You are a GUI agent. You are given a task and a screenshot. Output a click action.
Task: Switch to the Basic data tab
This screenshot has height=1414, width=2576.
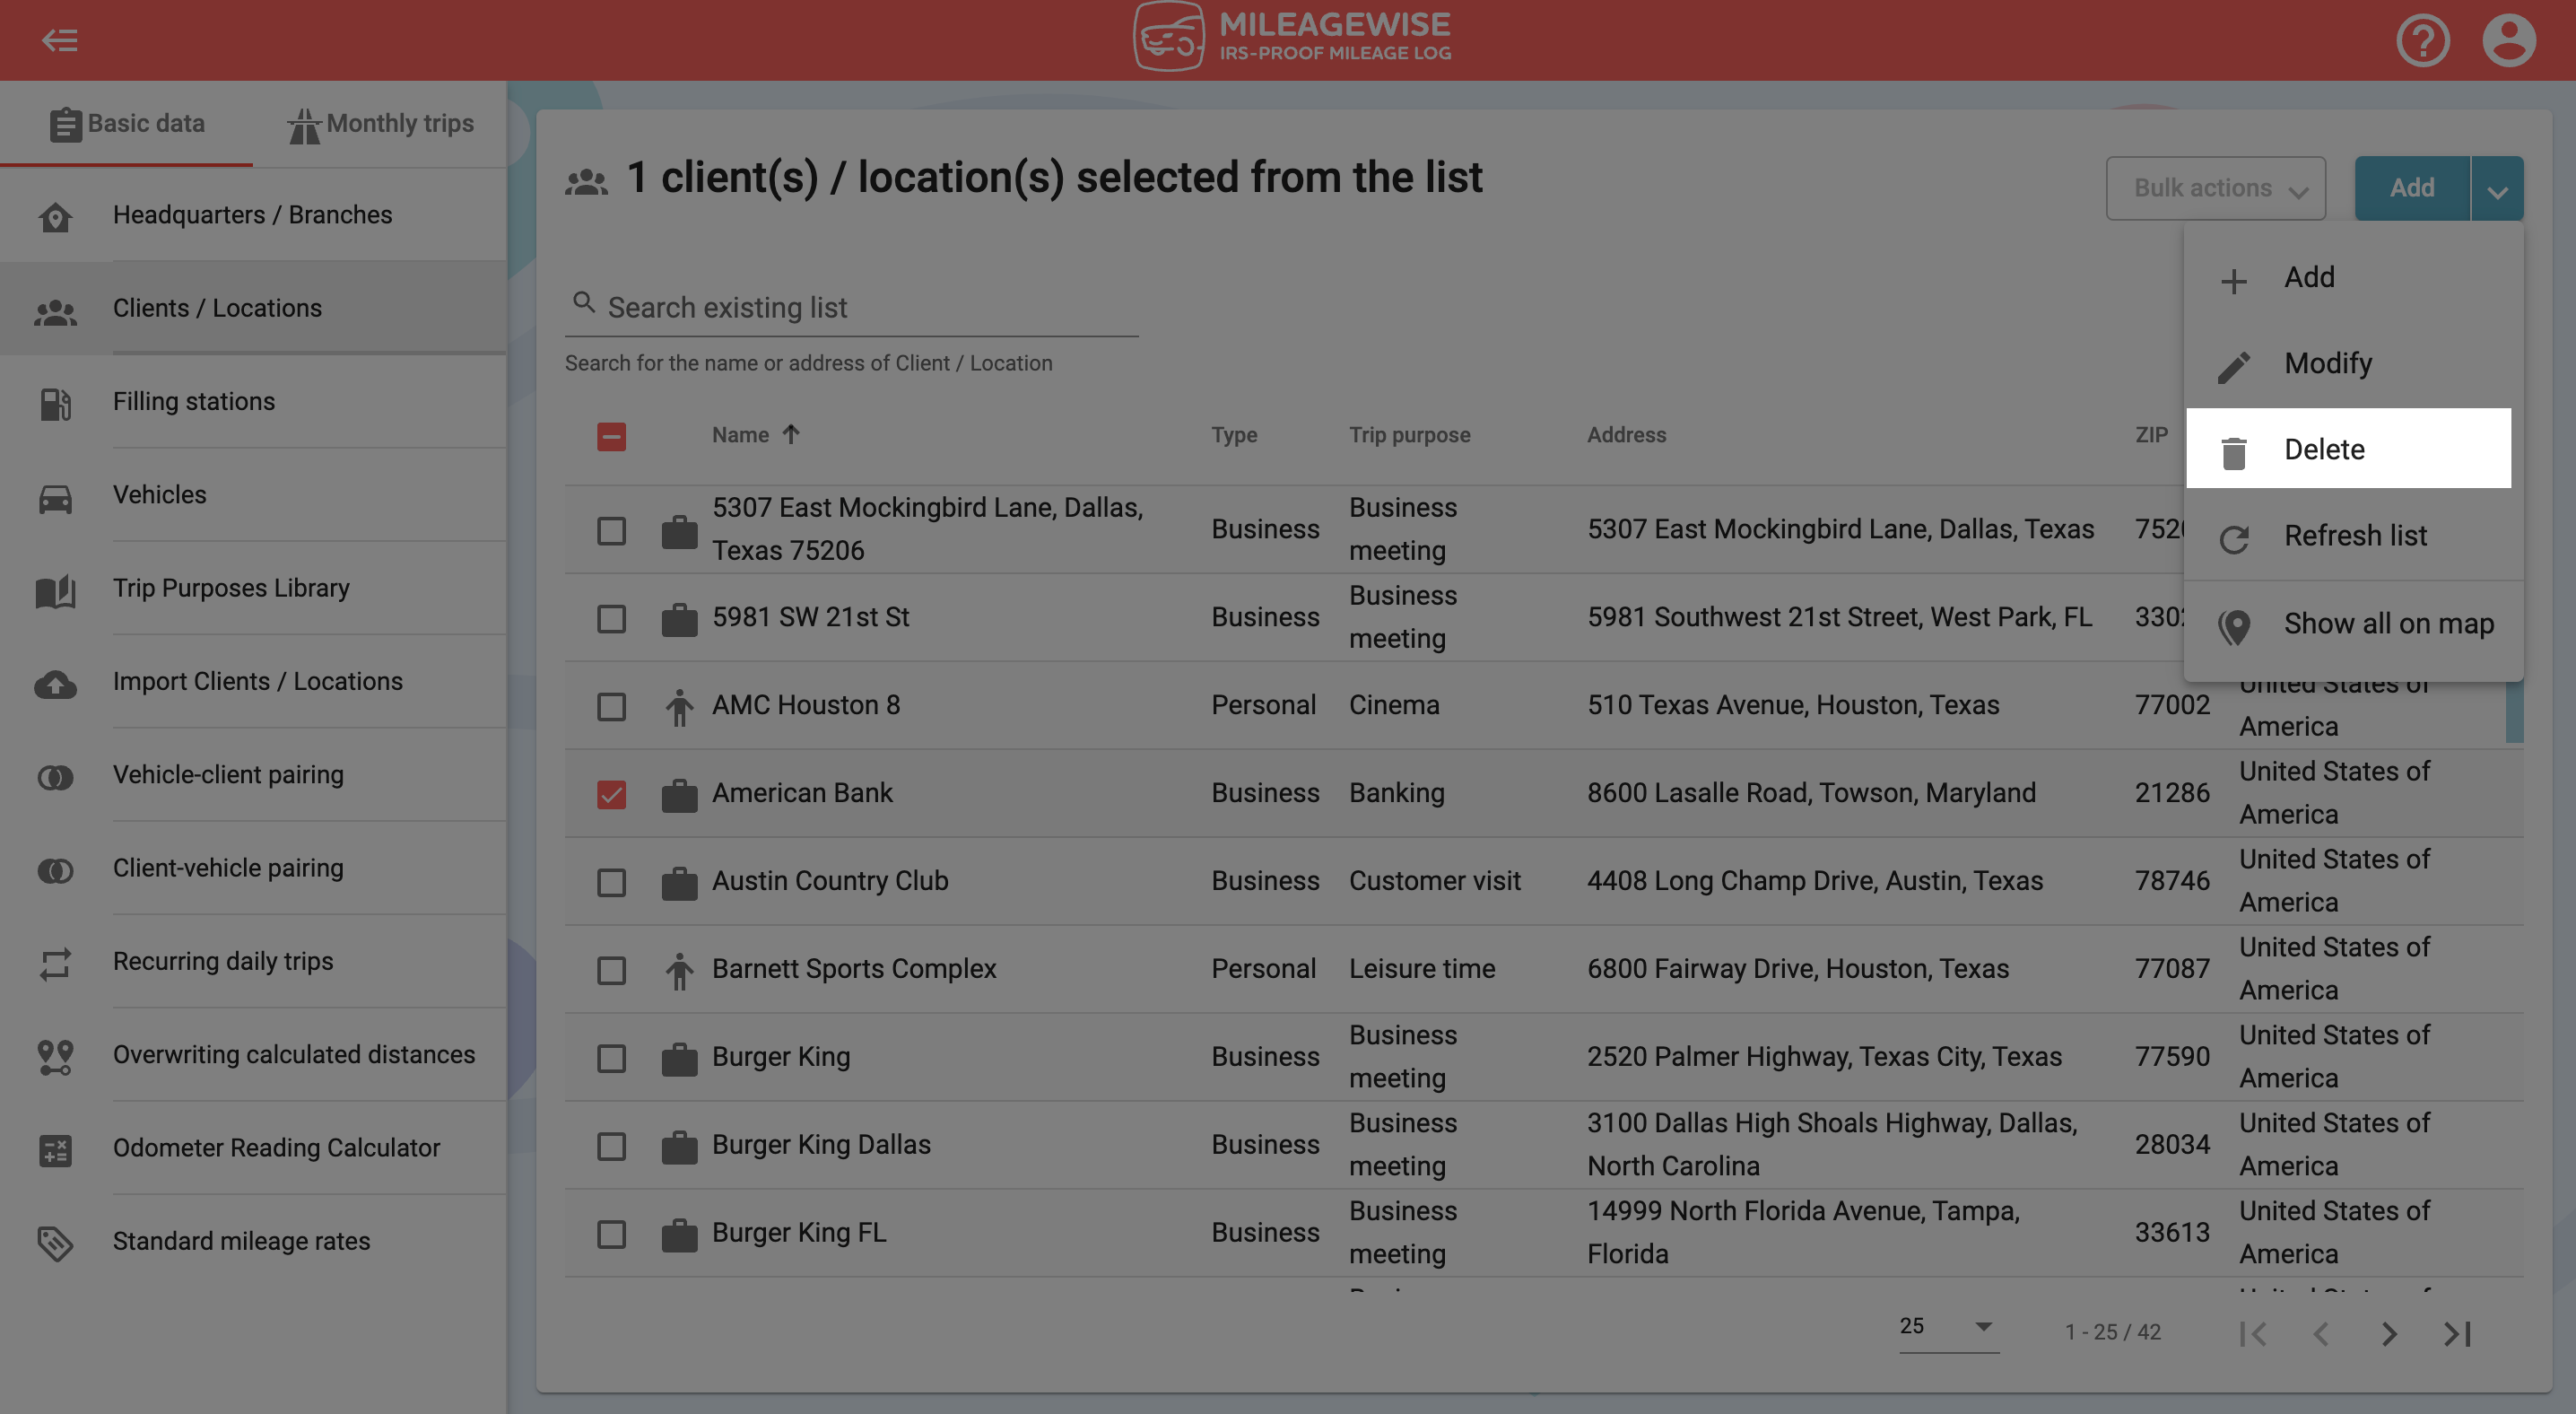(127, 124)
